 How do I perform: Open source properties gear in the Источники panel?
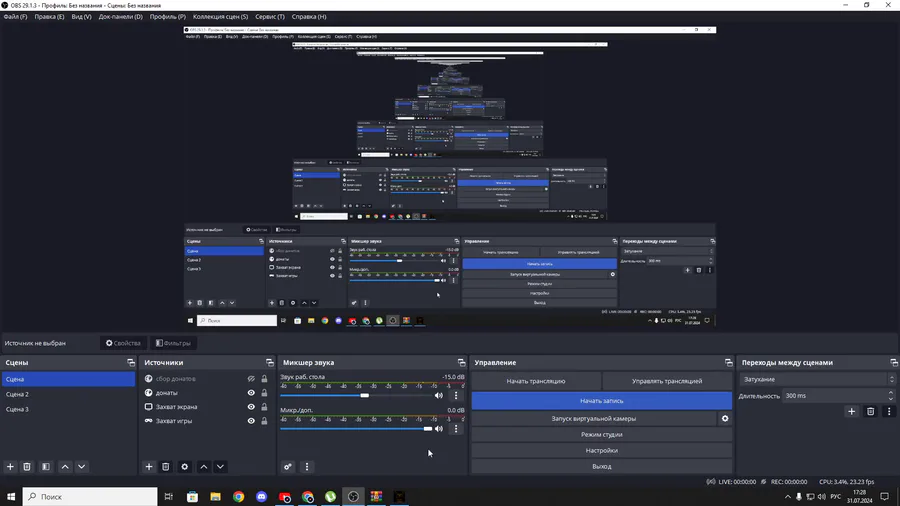pos(184,467)
